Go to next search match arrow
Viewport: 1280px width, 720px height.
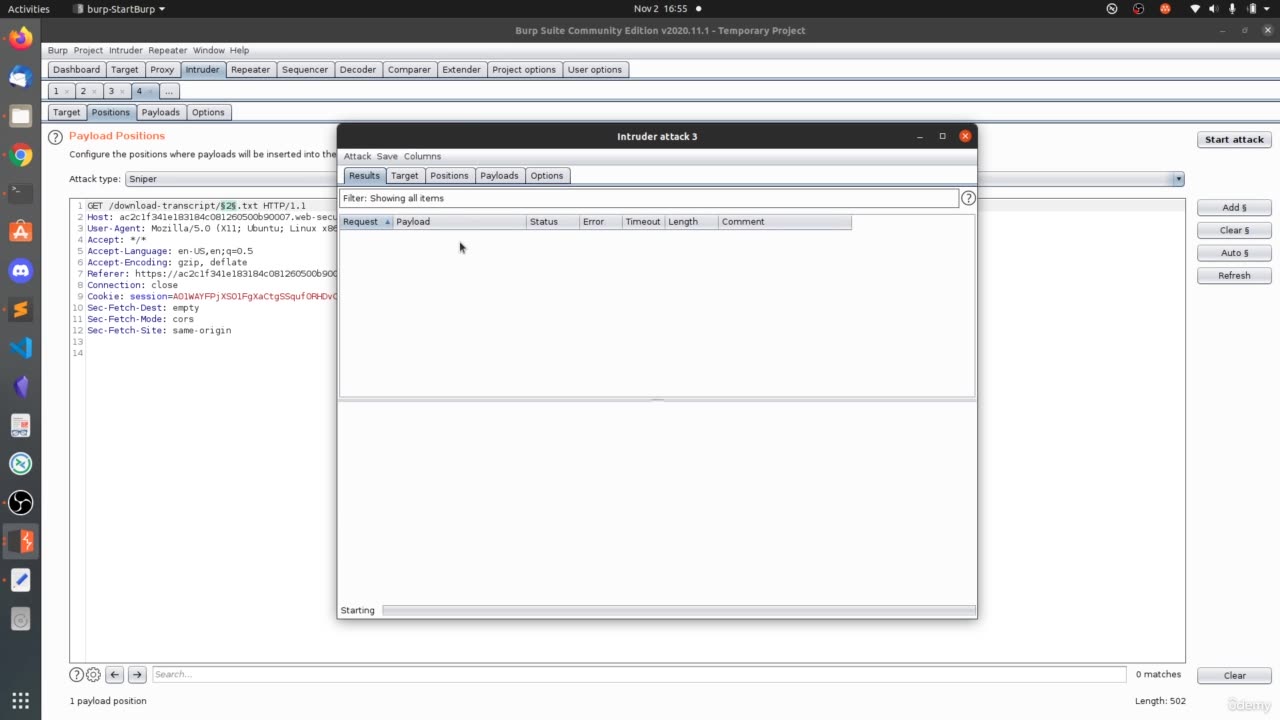click(x=138, y=674)
